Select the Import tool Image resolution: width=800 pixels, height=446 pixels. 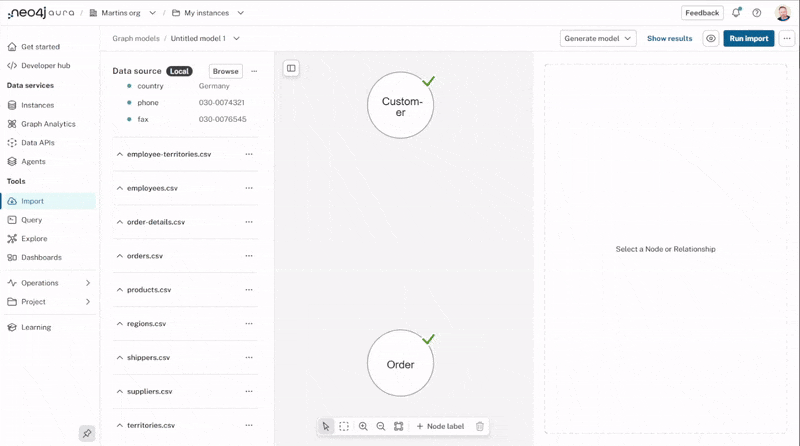[49, 201]
